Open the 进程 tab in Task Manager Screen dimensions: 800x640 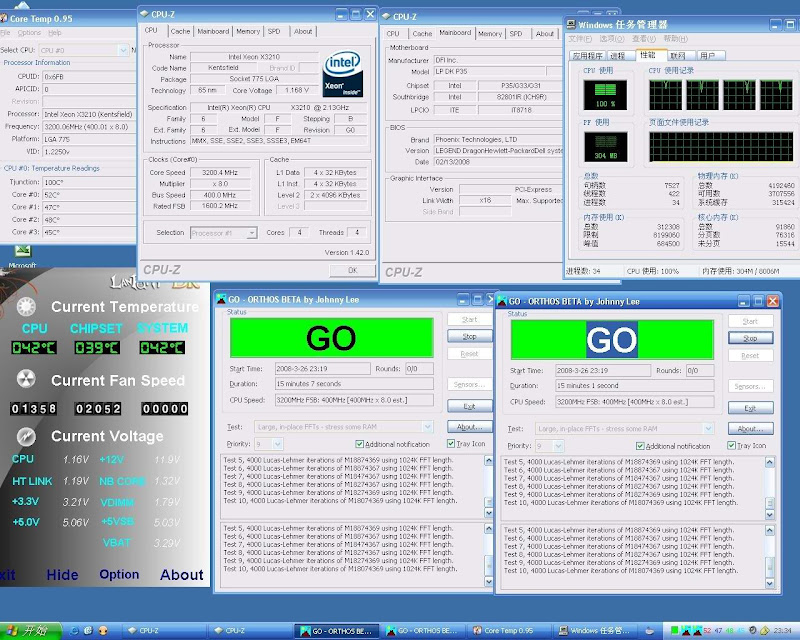pos(617,56)
